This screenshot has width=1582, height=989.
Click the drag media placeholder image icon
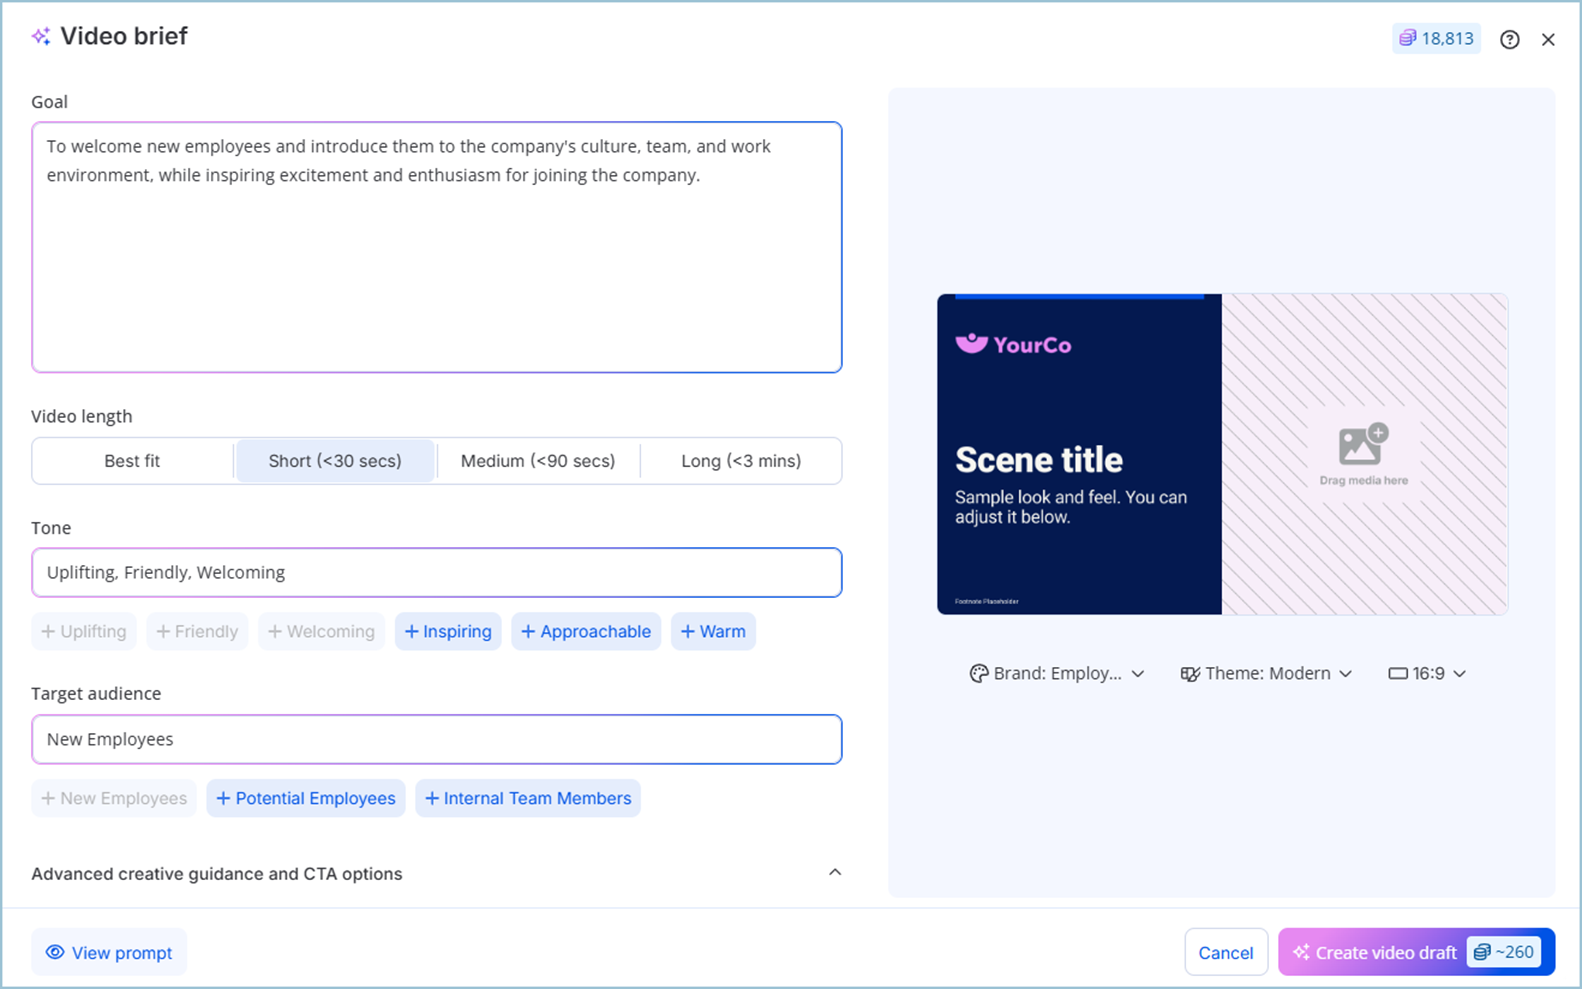tap(1363, 445)
